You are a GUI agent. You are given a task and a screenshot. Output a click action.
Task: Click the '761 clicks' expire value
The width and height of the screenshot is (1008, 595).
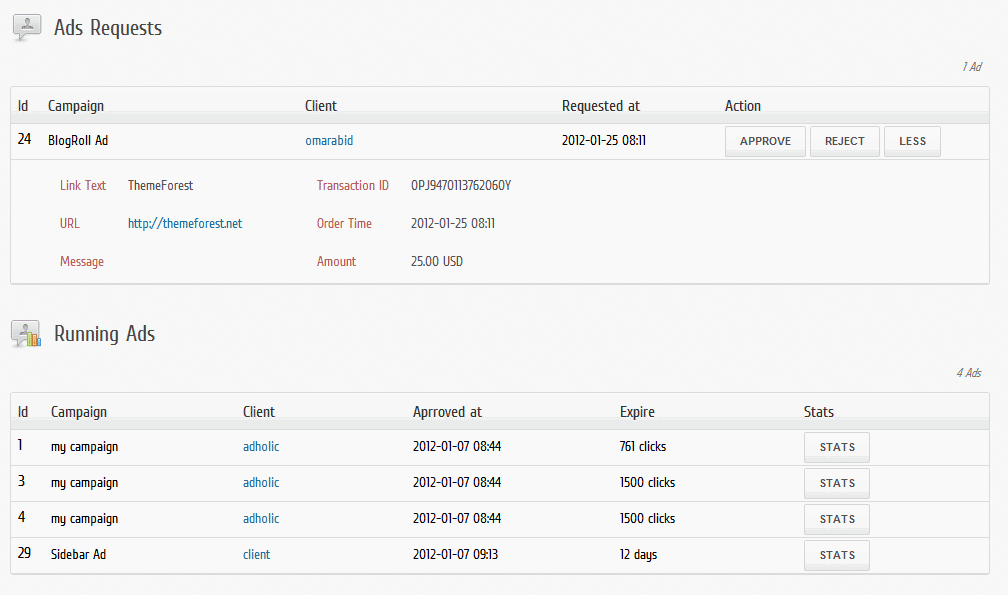coord(643,447)
